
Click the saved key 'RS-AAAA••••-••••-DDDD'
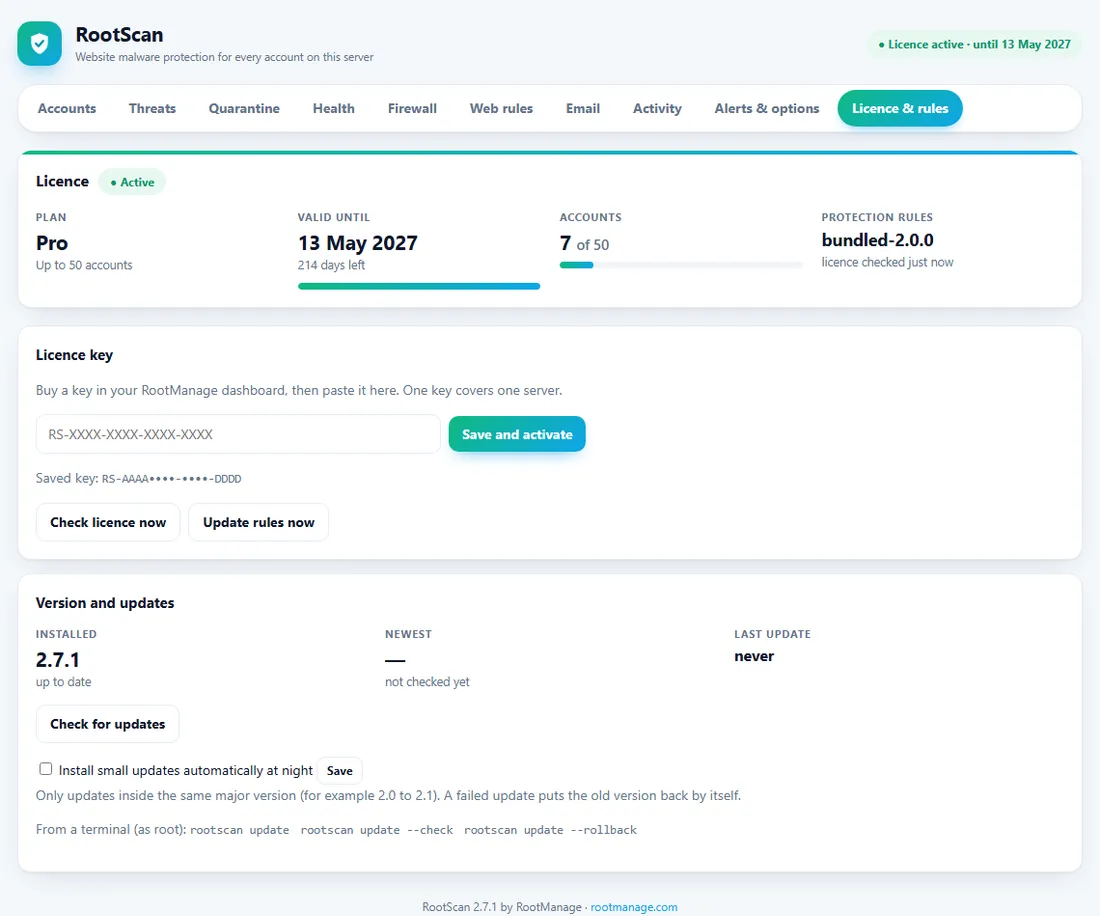[x=172, y=479]
